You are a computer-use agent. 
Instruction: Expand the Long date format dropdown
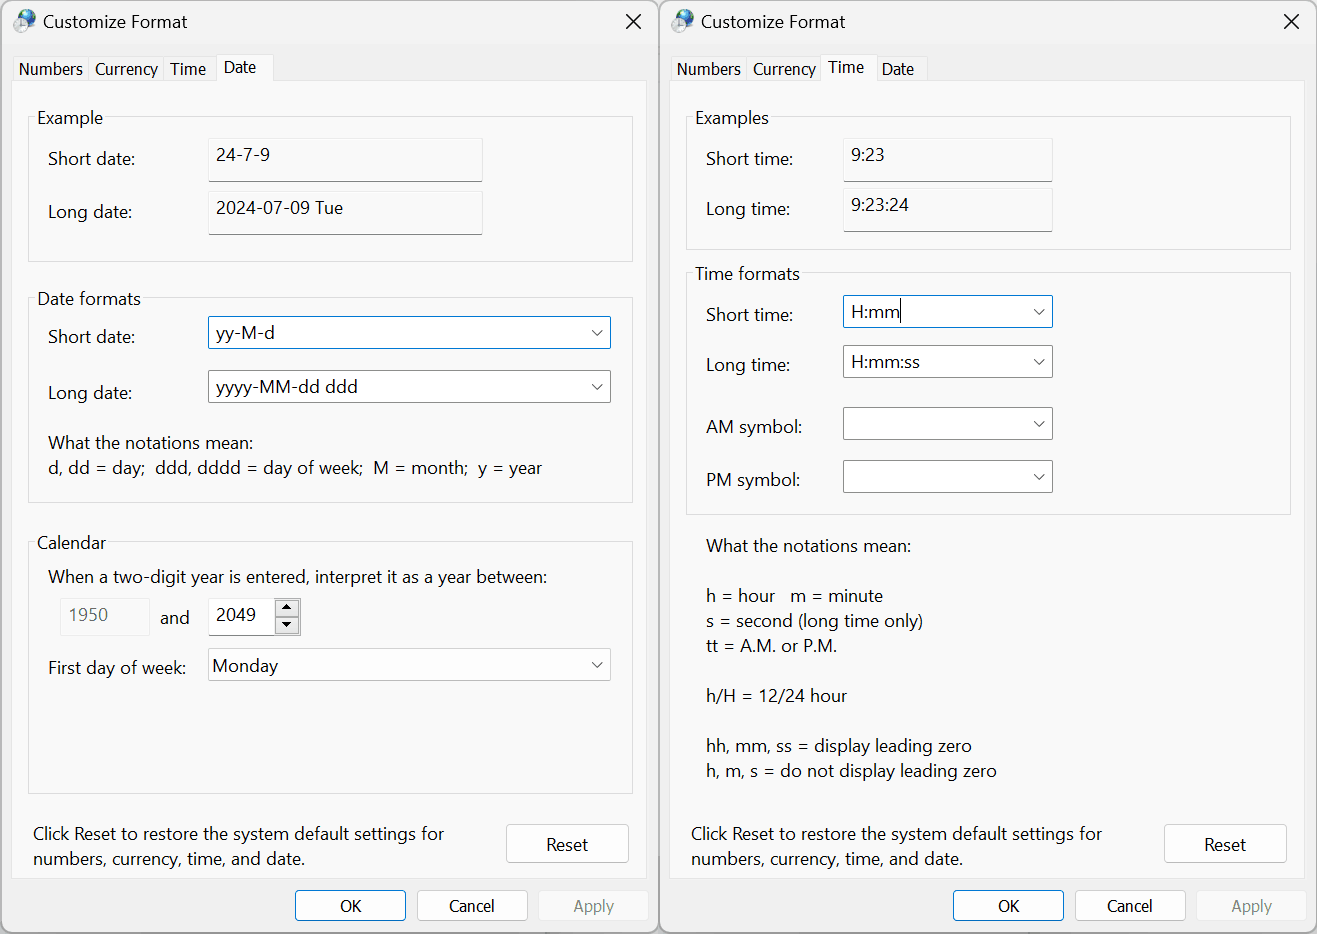597,387
